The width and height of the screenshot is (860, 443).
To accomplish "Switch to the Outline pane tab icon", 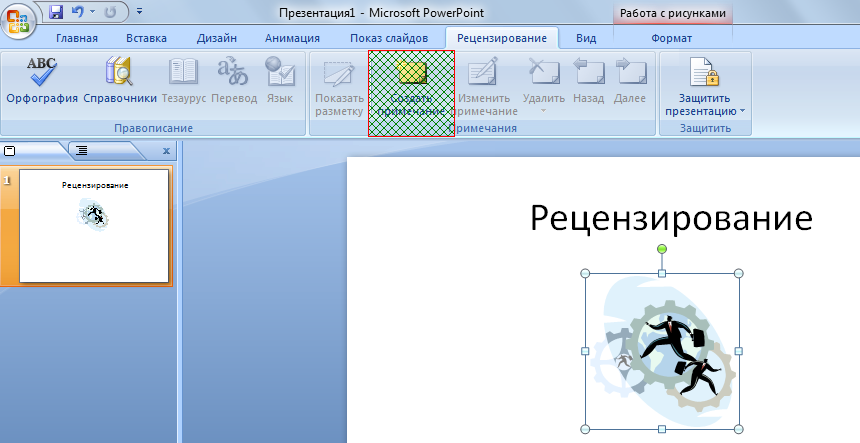I will [x=81, y=151].
